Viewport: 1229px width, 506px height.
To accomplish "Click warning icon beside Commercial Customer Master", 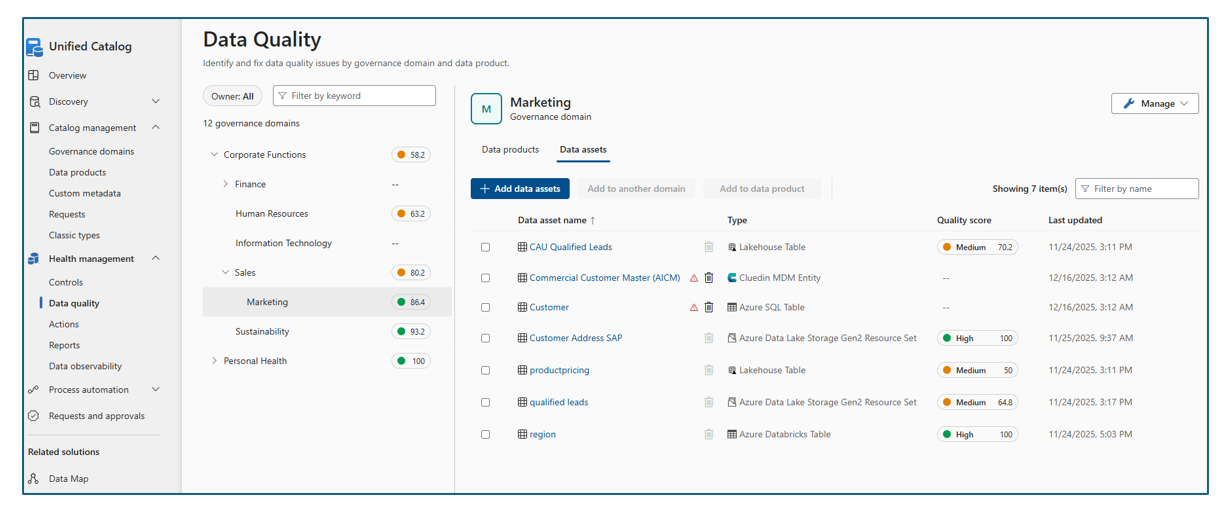I will tap(694, 278).
